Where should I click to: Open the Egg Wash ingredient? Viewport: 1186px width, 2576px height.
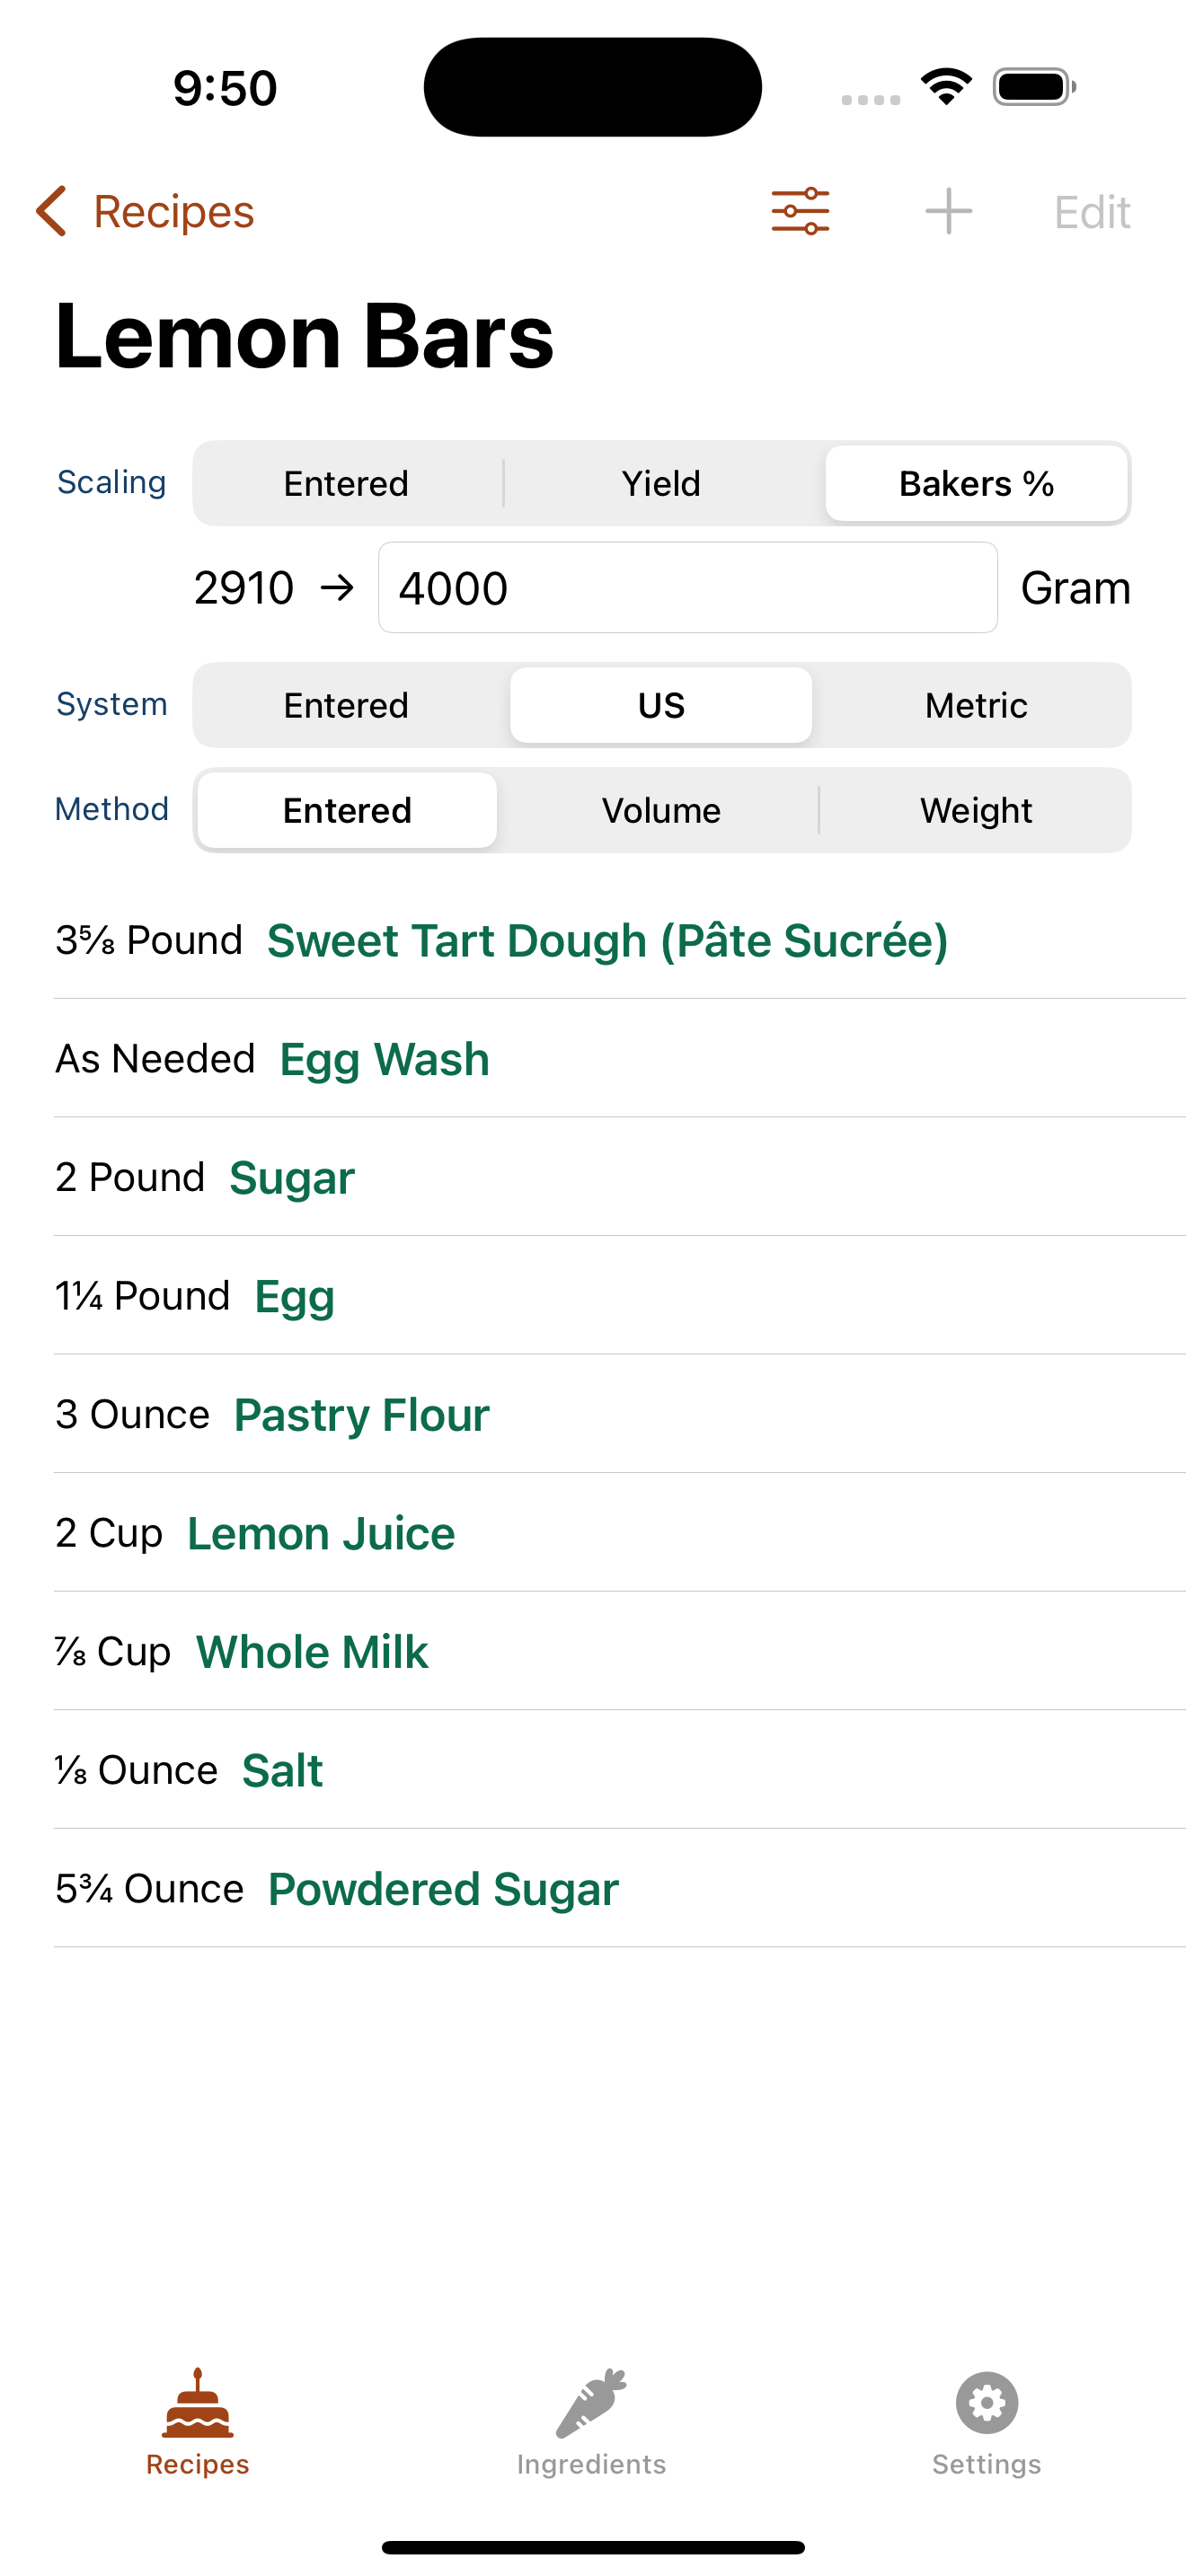384,1060
